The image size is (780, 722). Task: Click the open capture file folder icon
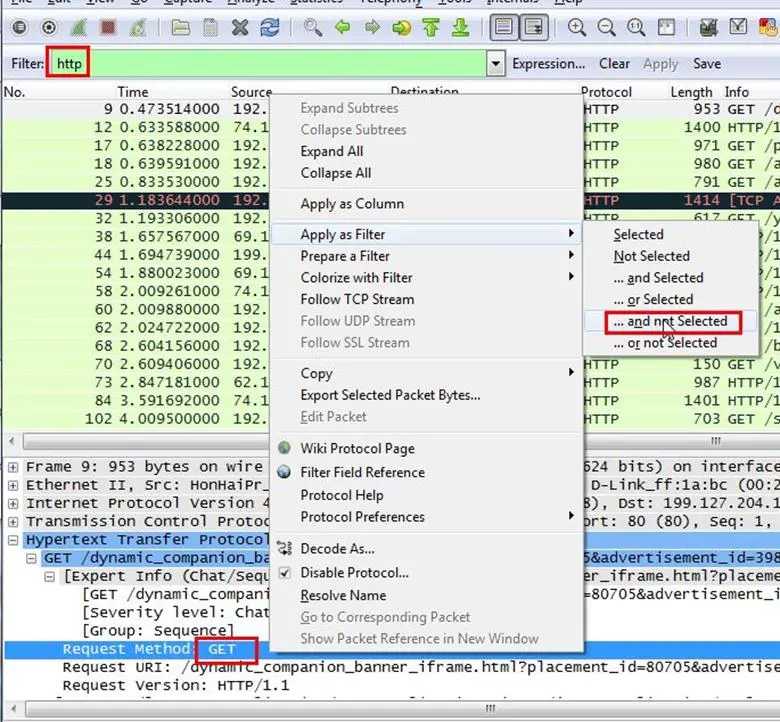[x=180, y=28]
